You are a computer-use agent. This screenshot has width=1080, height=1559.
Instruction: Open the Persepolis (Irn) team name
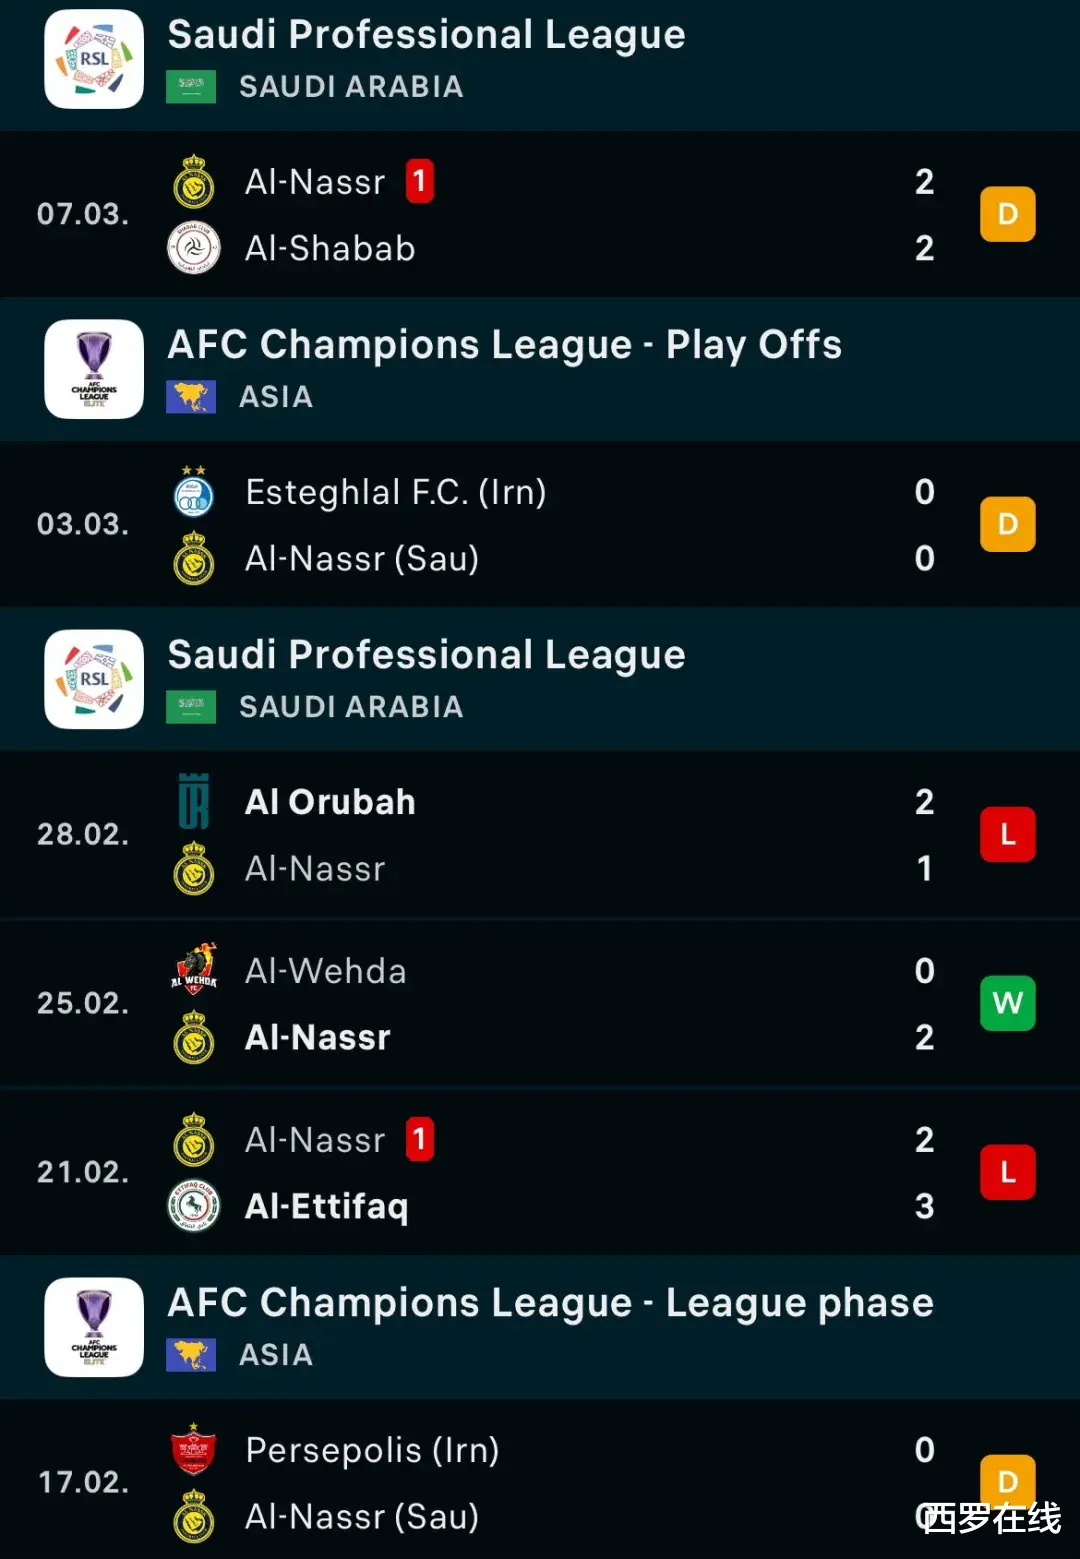click(x=372, y=1450)
